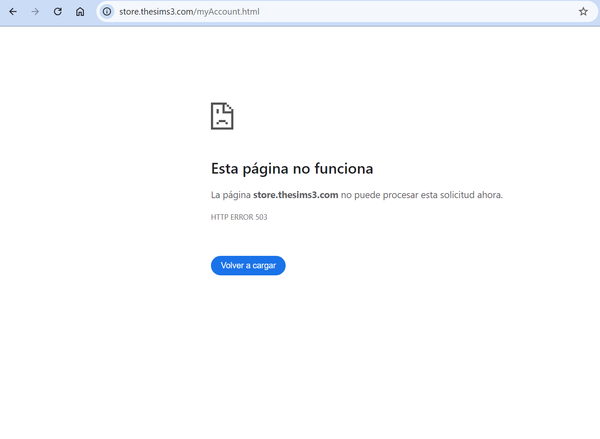This screenshot has height=439, width=600.
Task: Click the /myAccount.html path in the URL
Action: [x=220, y=12]
